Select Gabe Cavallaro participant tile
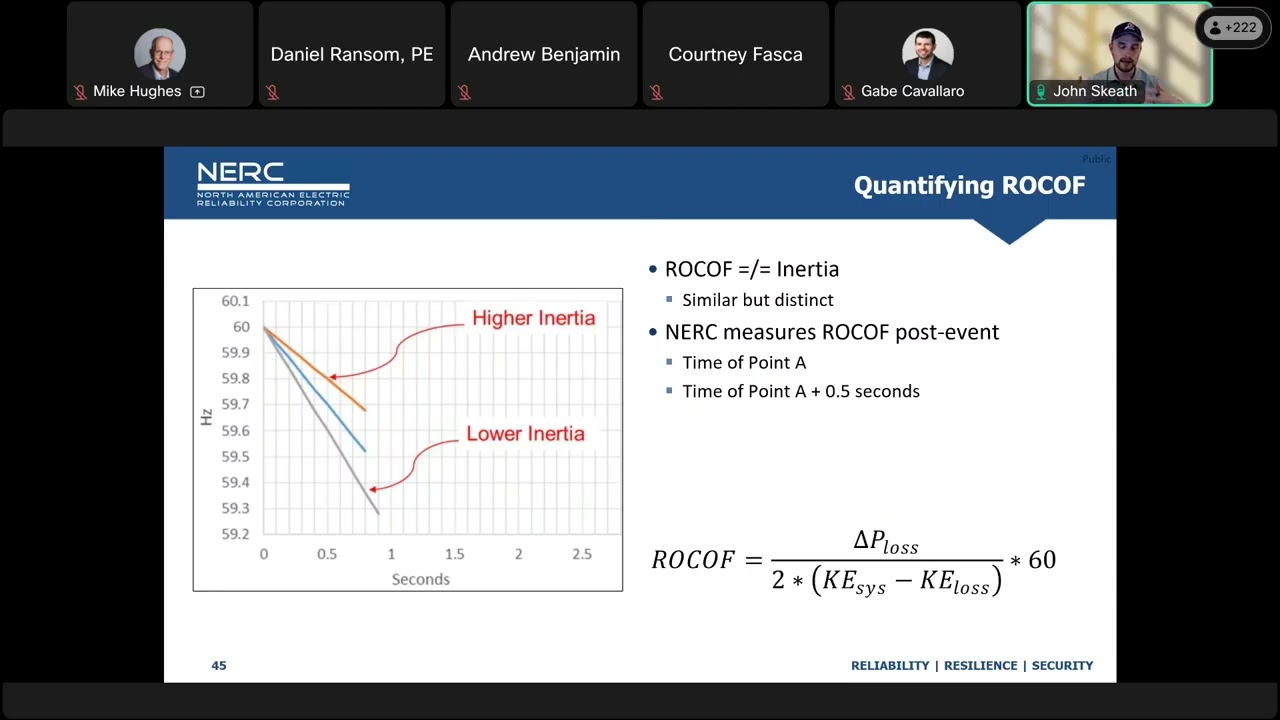Viewport: 1280px width, 720px height. (x=928, y=54)
